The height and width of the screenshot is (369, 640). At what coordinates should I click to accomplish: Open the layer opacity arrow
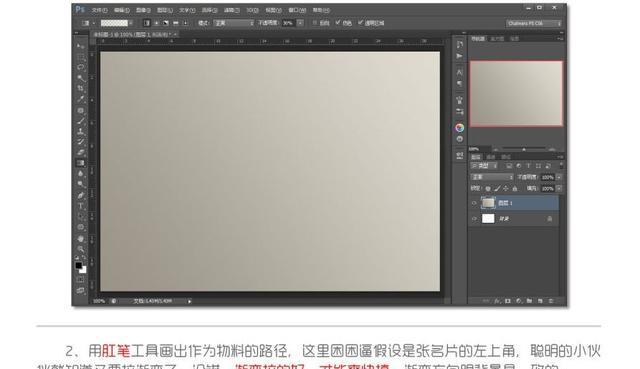point(559,177)
